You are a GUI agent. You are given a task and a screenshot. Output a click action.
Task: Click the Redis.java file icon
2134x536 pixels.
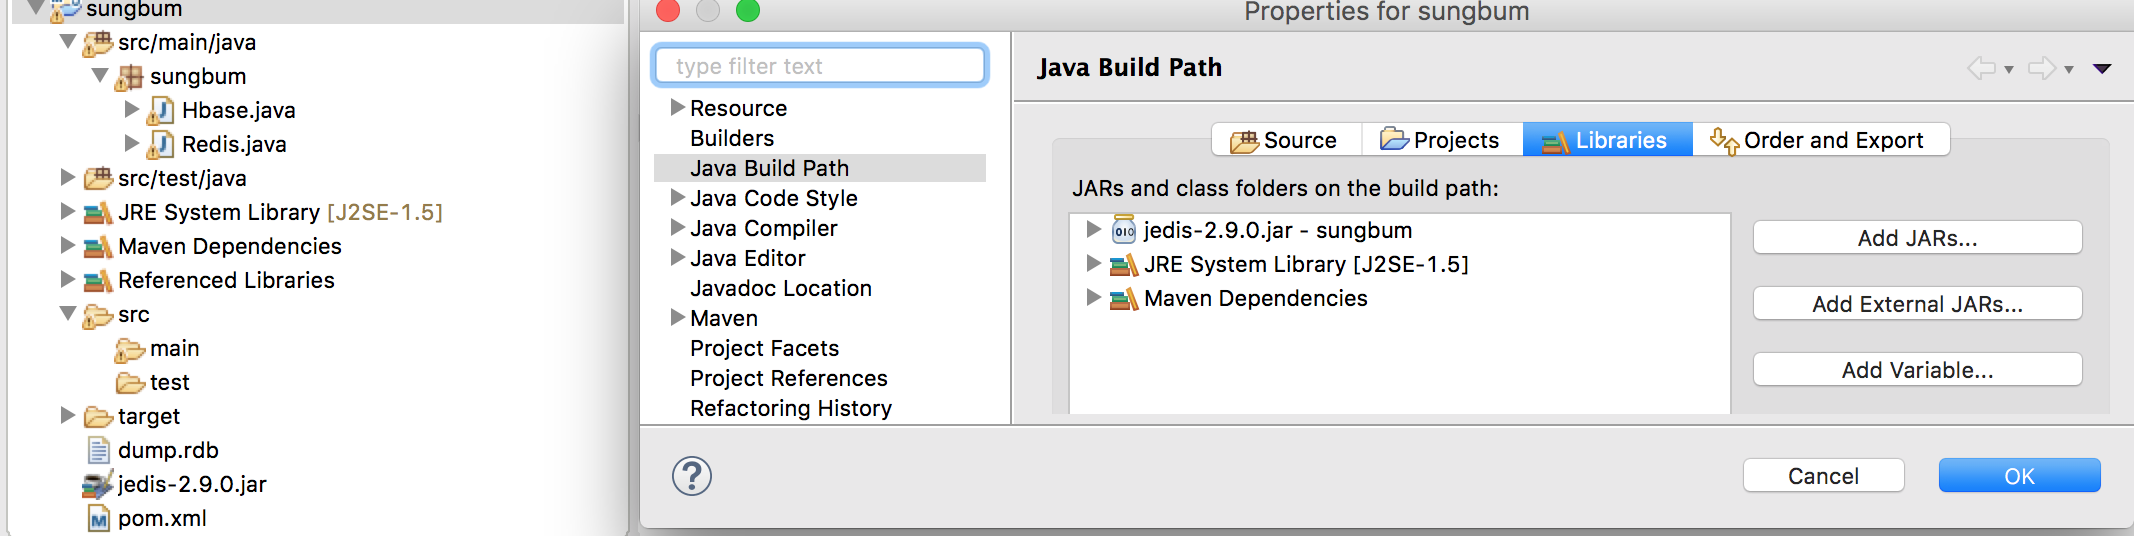(161, 144)
